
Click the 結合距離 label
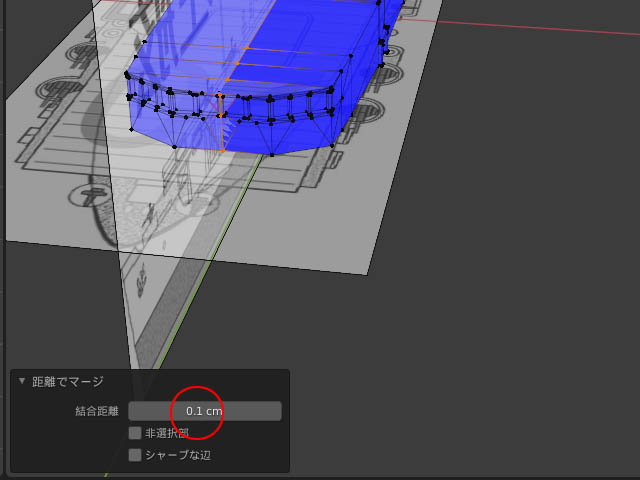click(x=97, y=411)
